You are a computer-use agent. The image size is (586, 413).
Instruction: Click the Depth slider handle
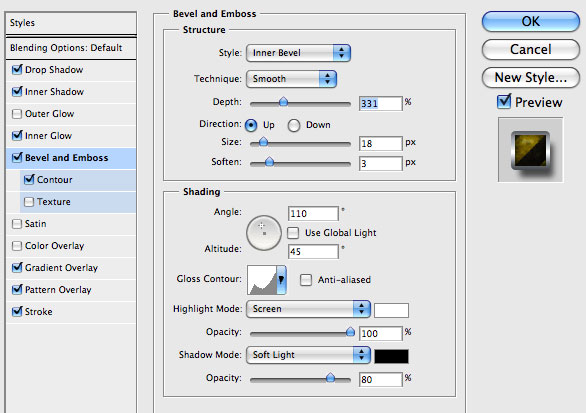pyautogui.click(x=284, y=102)
